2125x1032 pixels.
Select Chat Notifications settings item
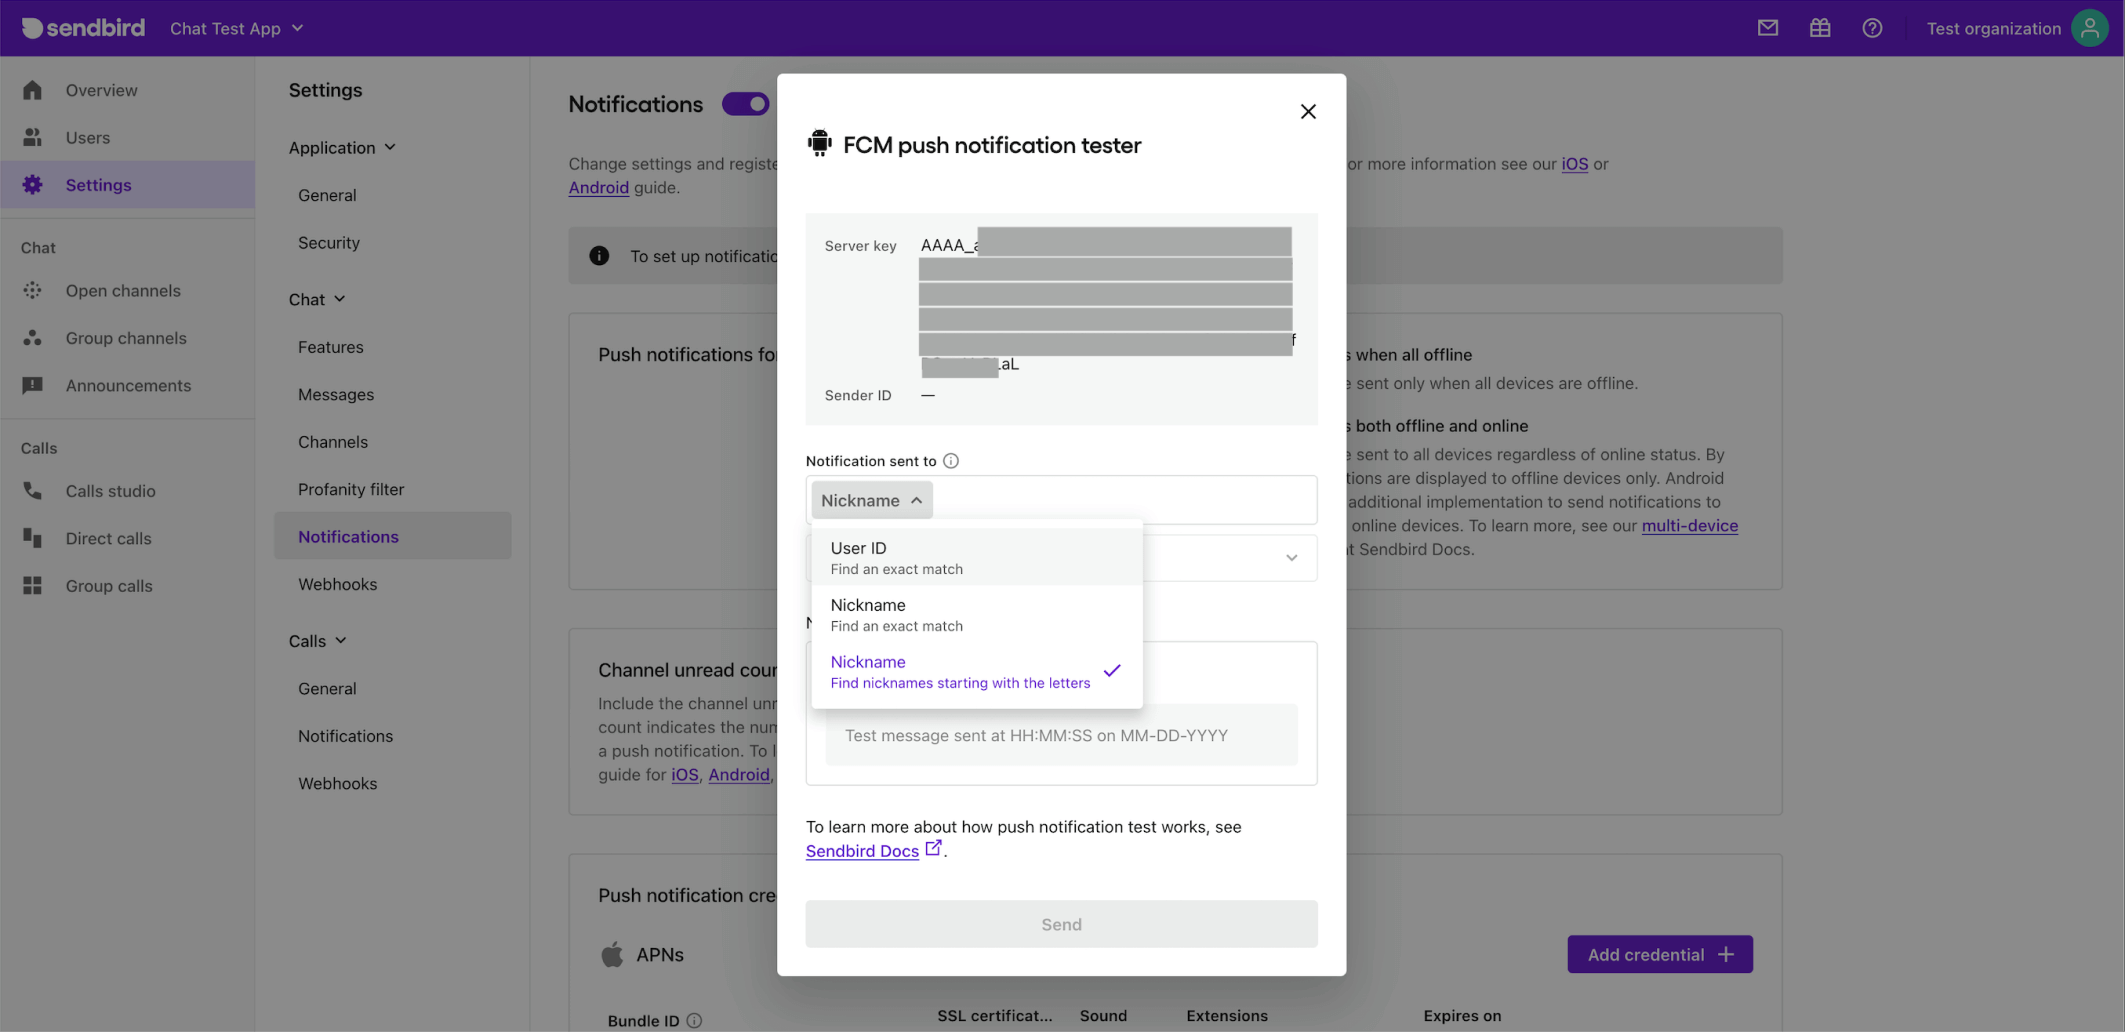[x=393, y=536]
